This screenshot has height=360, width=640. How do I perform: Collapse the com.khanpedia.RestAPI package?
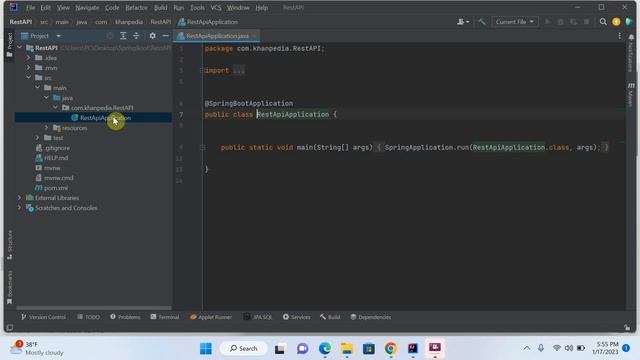(55, 107)
